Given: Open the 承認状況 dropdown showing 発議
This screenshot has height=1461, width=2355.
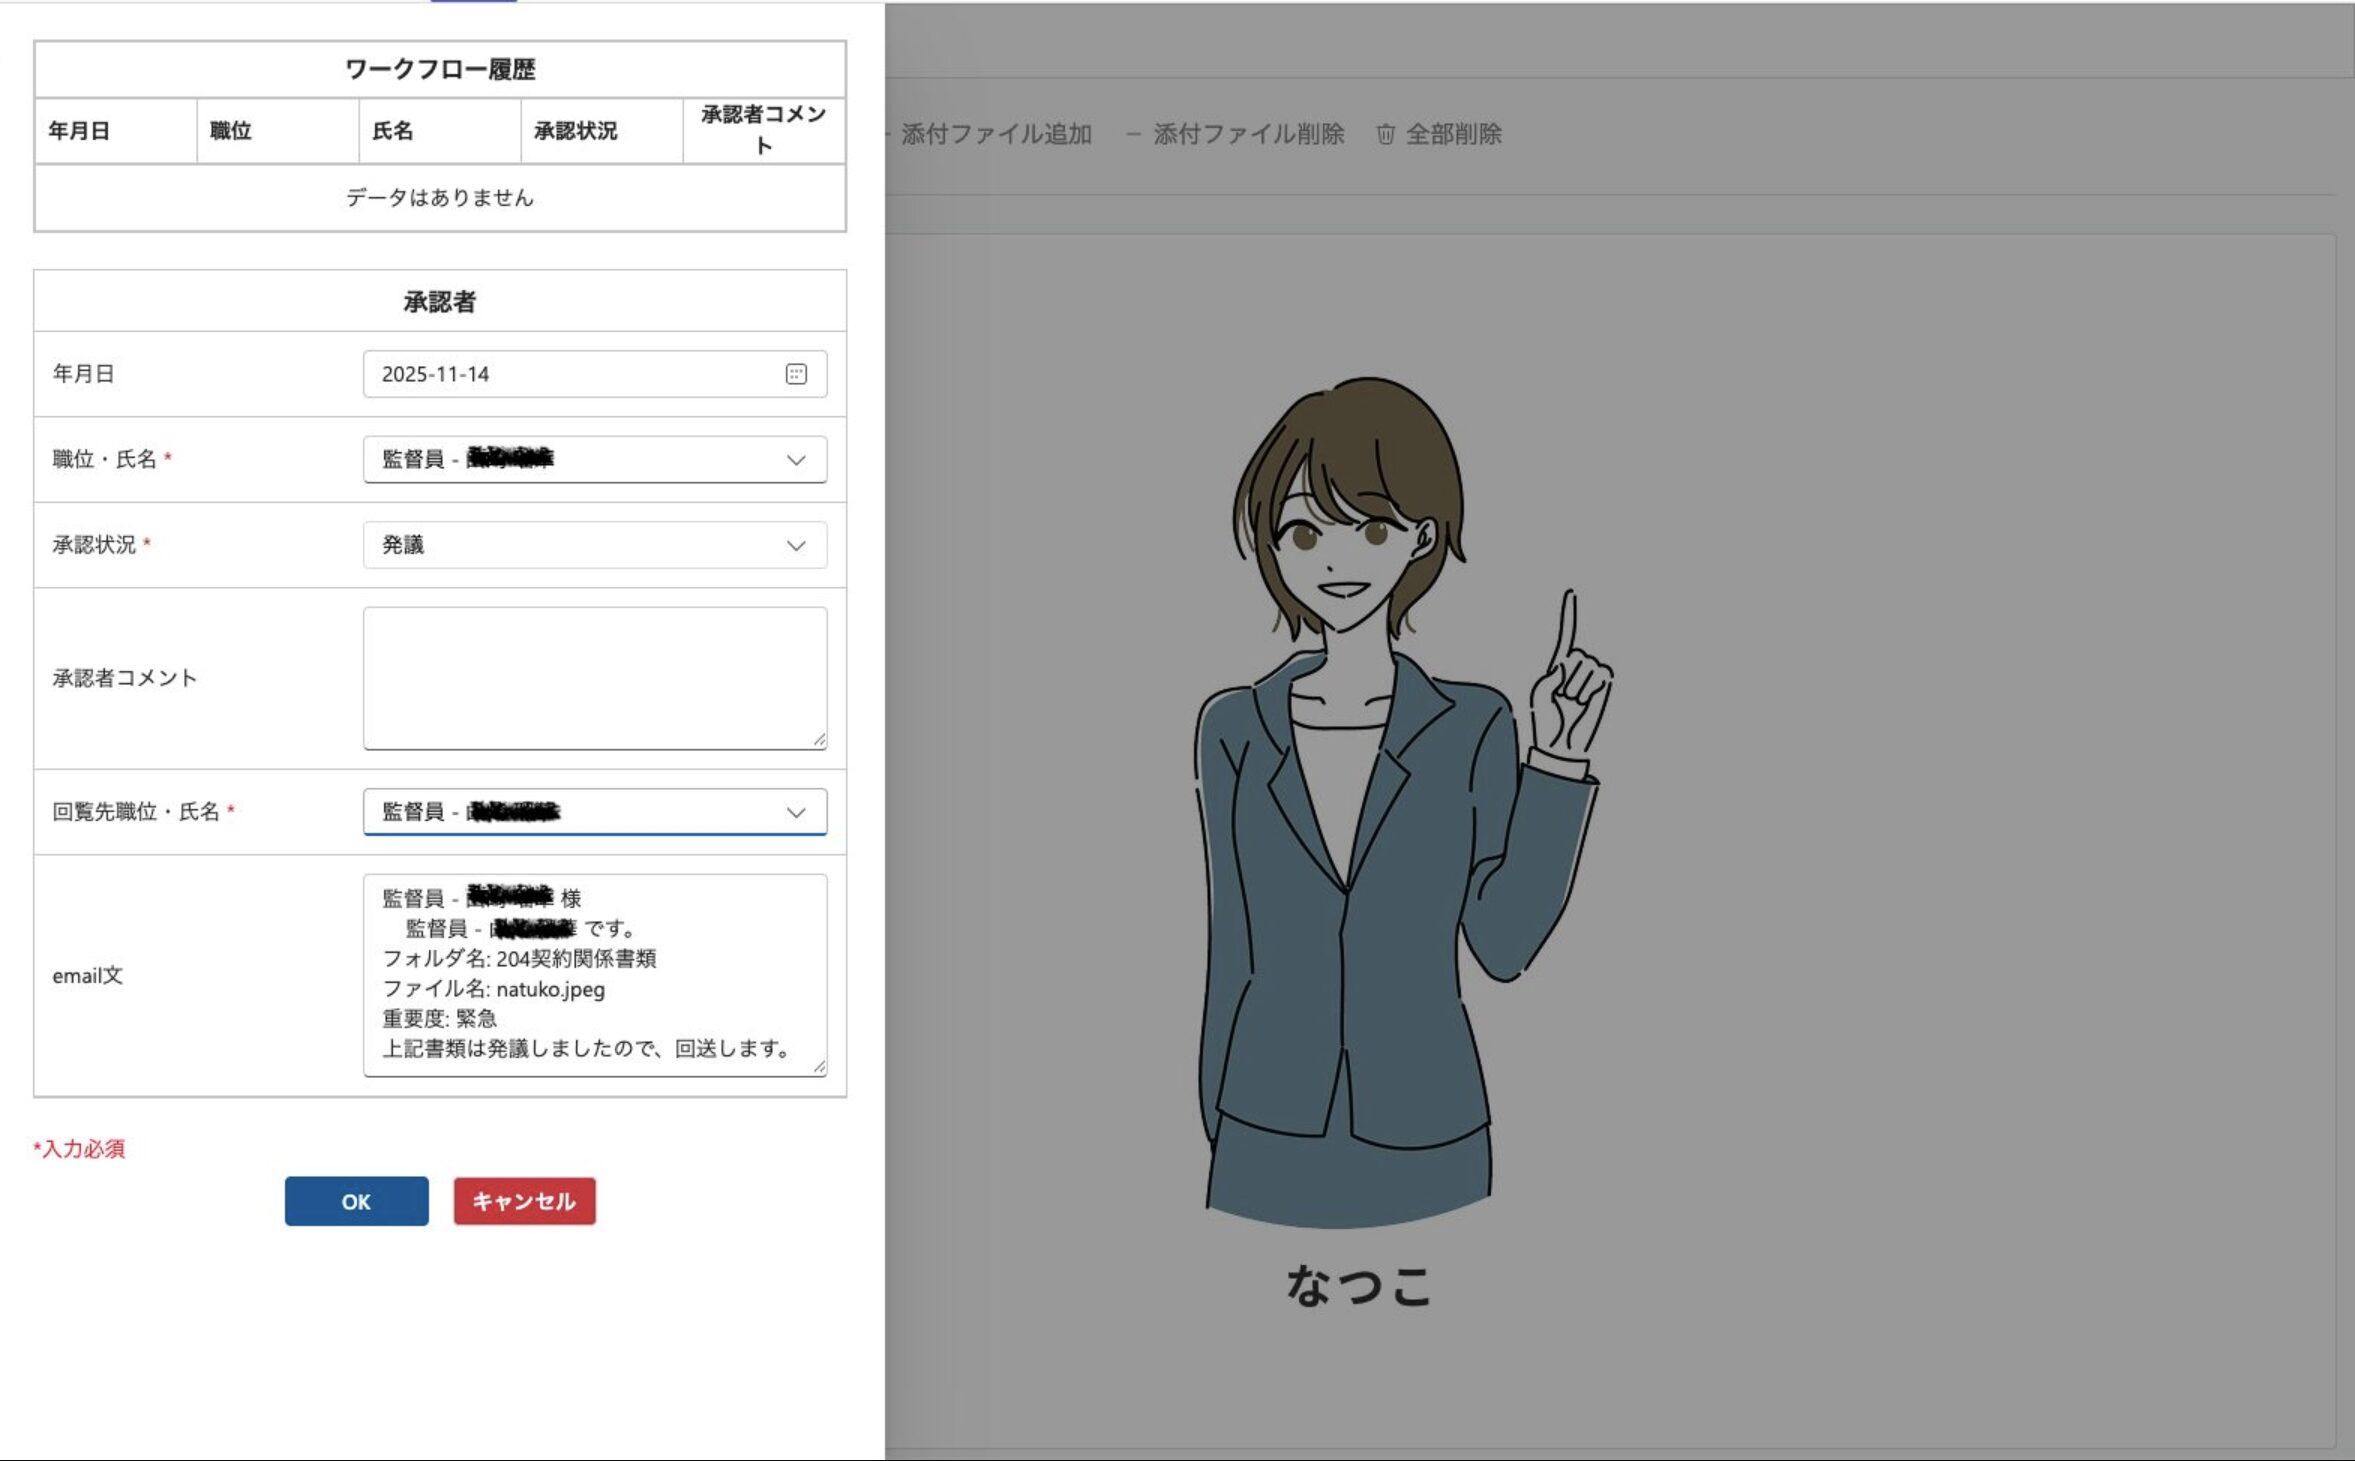Looking at the screenshot, I should coord(594,545).
